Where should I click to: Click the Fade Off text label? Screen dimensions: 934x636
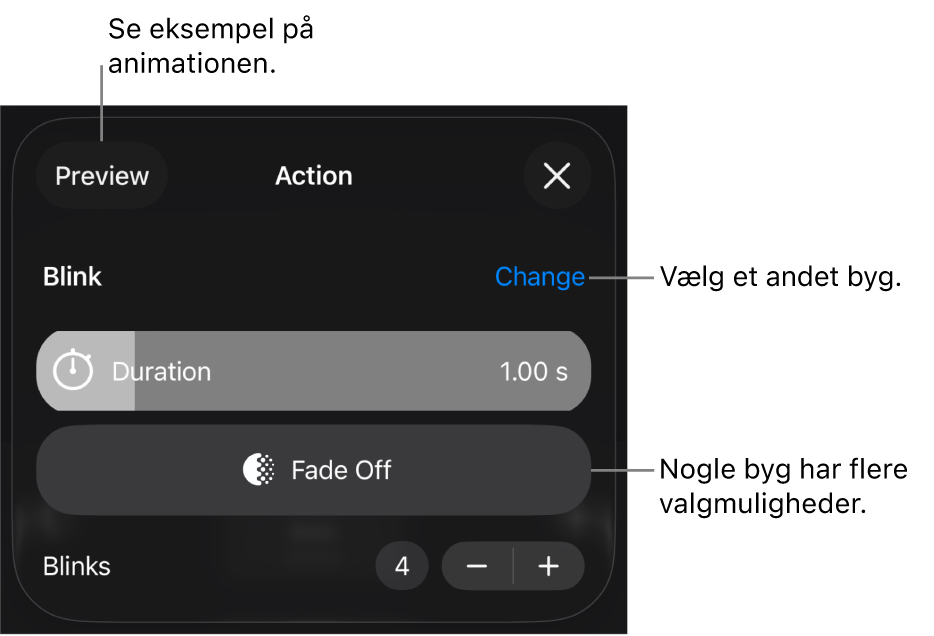[341, 470]
